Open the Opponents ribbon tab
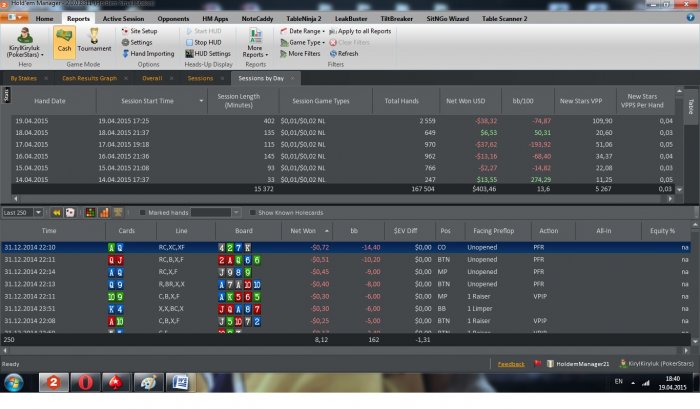This screenshot has width=700, height=409. point(173,18)
